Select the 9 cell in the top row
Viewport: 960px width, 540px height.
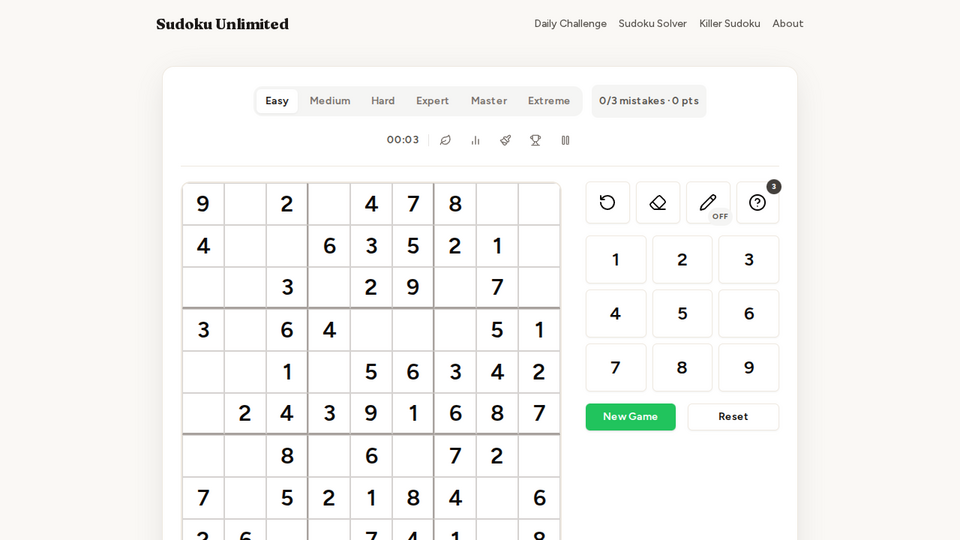click(x=203, y=204)
